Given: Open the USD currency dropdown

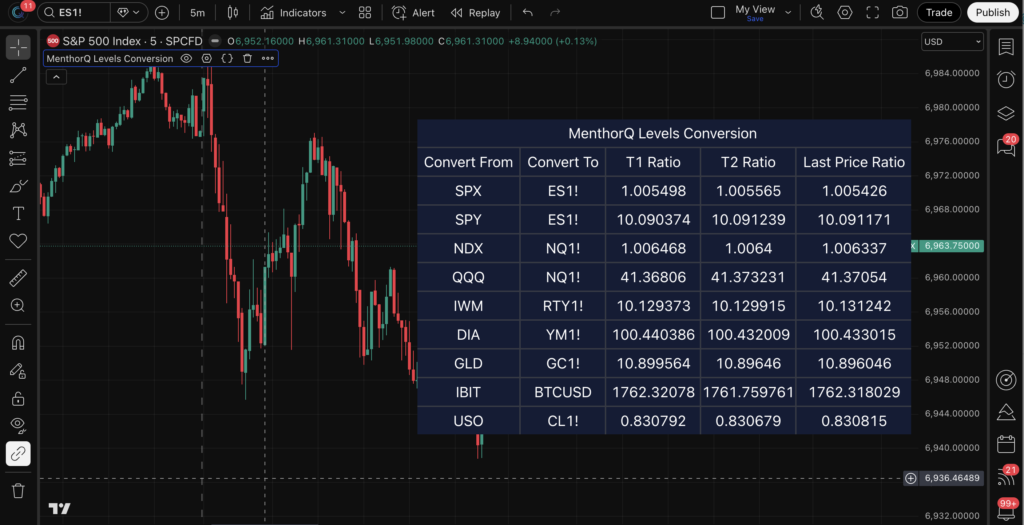Looking at the screenshot, I should (x=952, y=41).
